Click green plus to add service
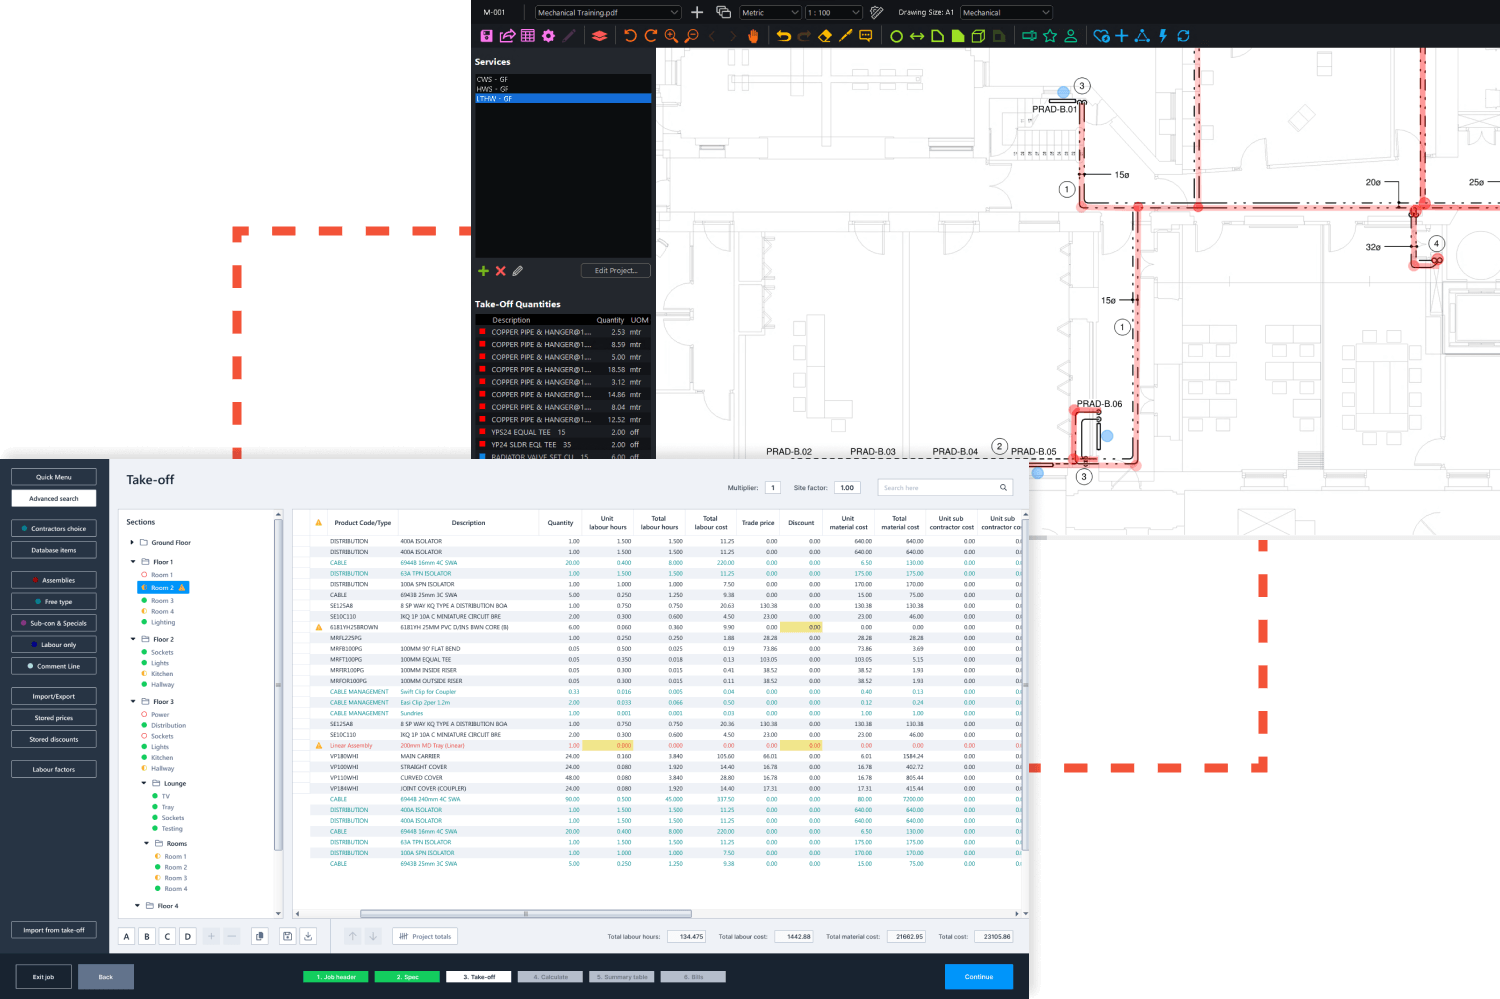 click(484, 271)
